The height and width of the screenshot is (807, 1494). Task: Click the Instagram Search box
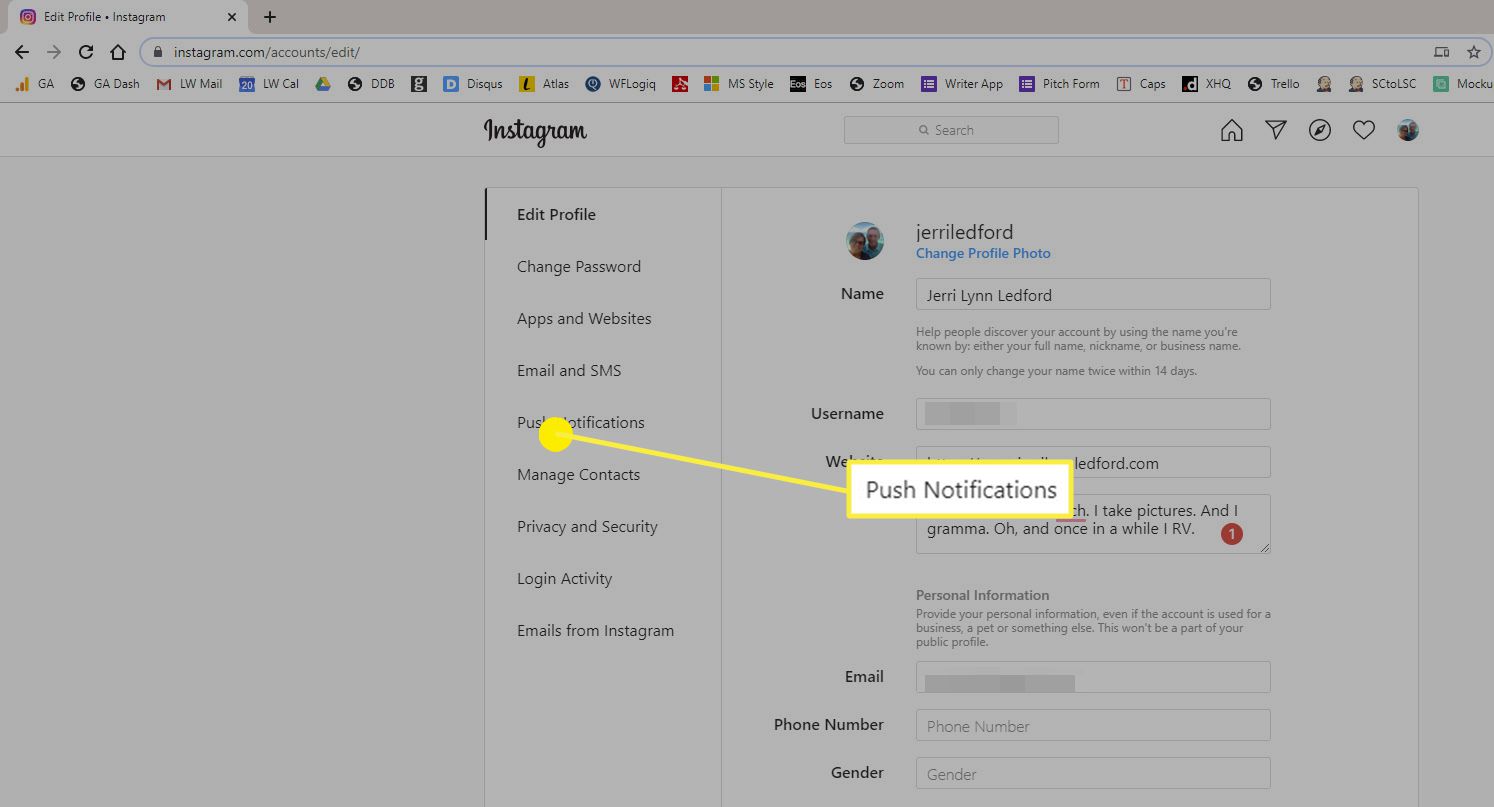coord(951,130)
